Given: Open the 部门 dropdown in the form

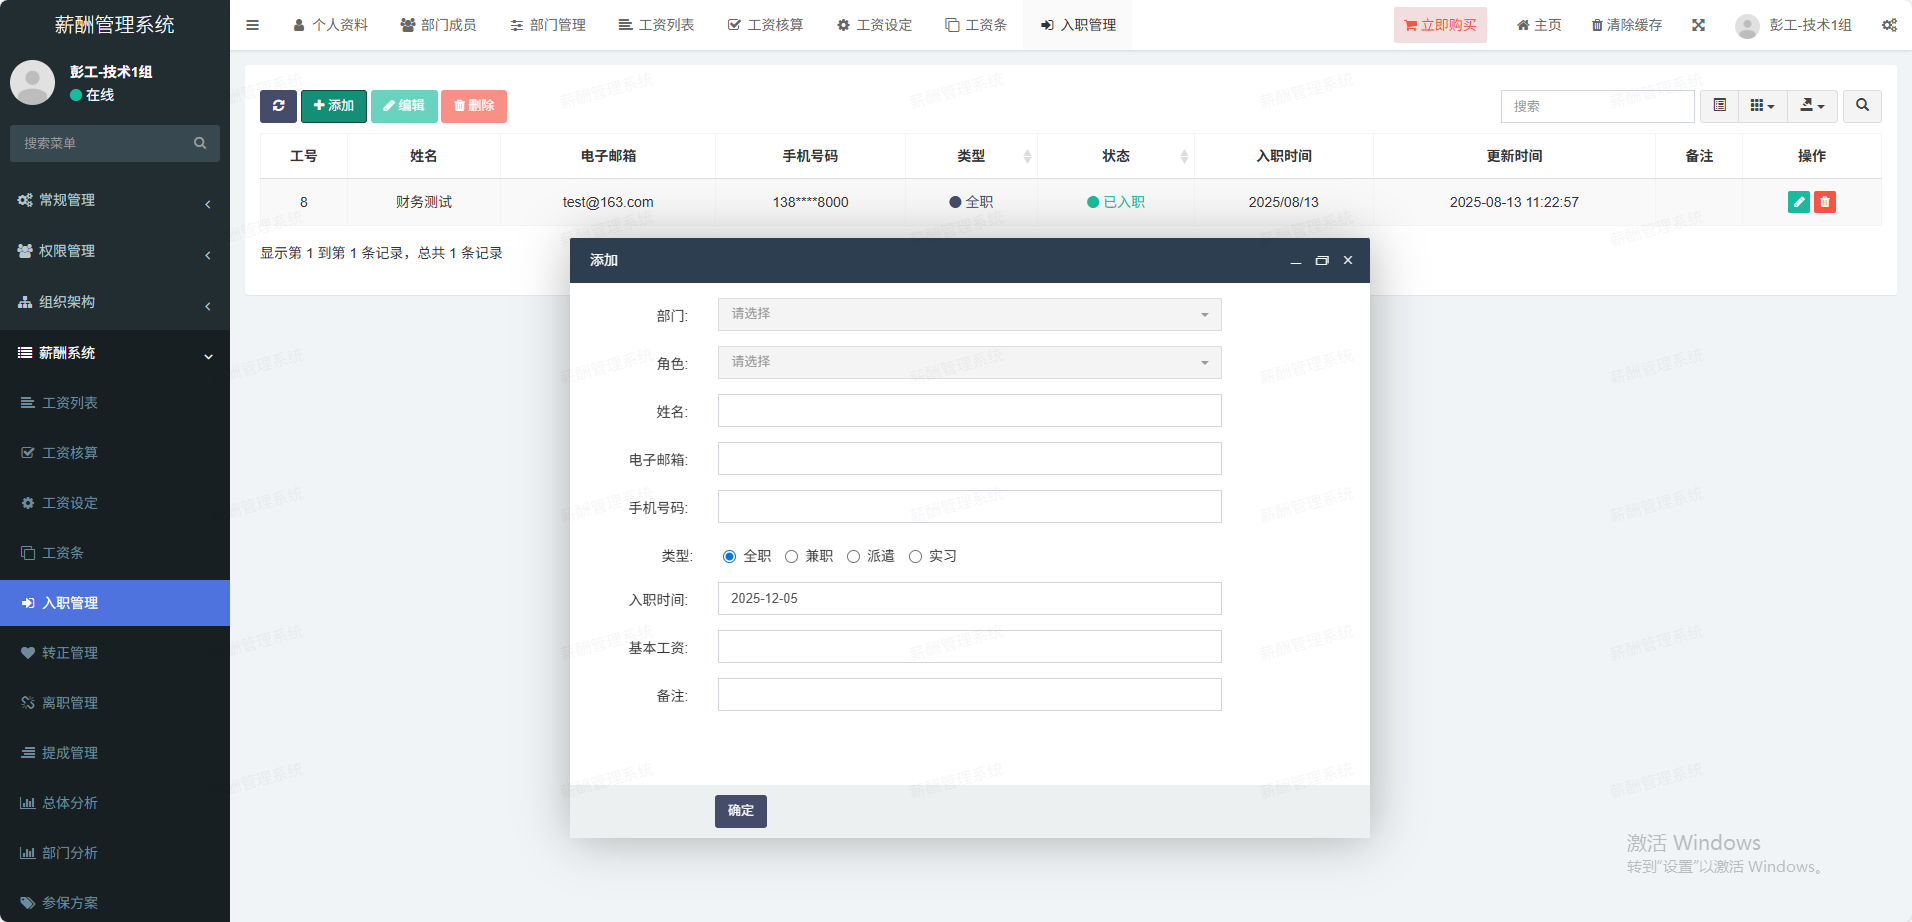Looking at the screenshot, I should point(969,315).
